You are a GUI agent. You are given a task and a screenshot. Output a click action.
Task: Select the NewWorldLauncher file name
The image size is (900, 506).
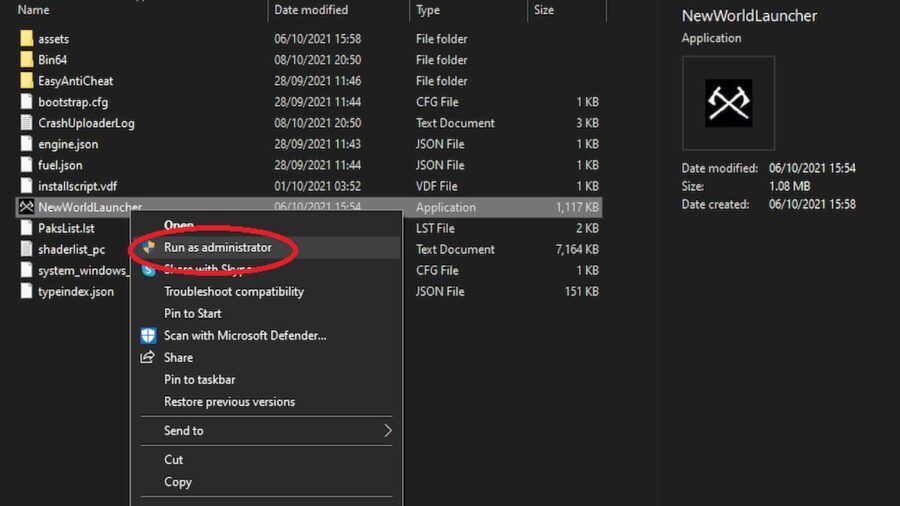(x=90, y=207)
